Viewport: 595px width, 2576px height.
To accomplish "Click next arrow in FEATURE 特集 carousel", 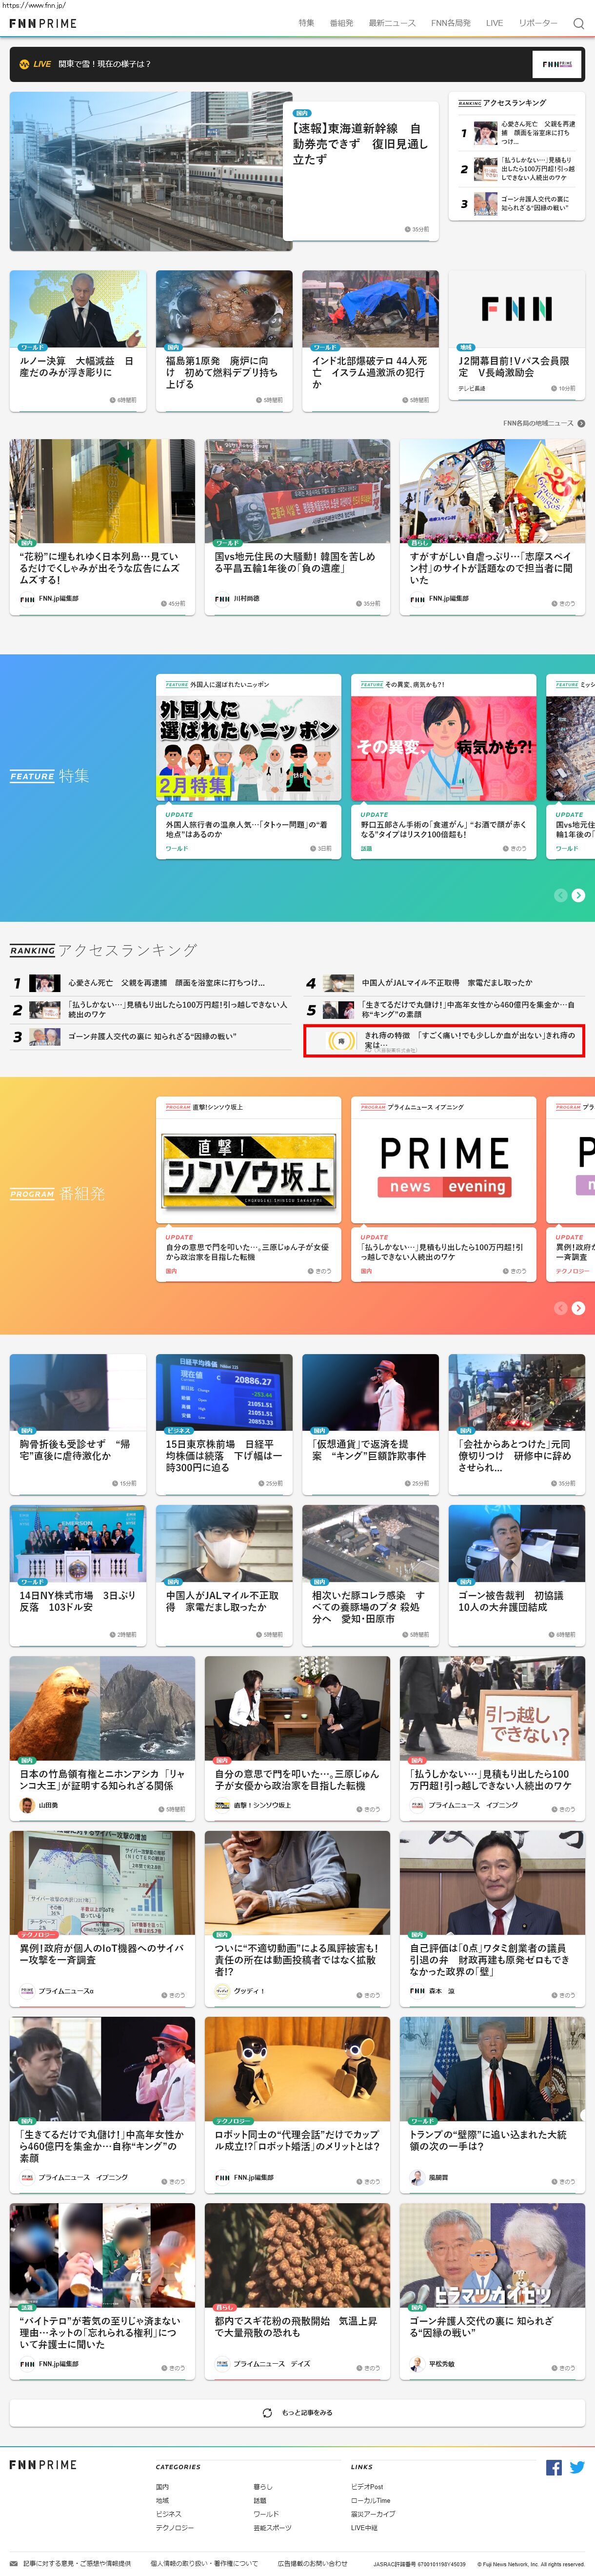I will pyautogui.click(x=578, y=895).
